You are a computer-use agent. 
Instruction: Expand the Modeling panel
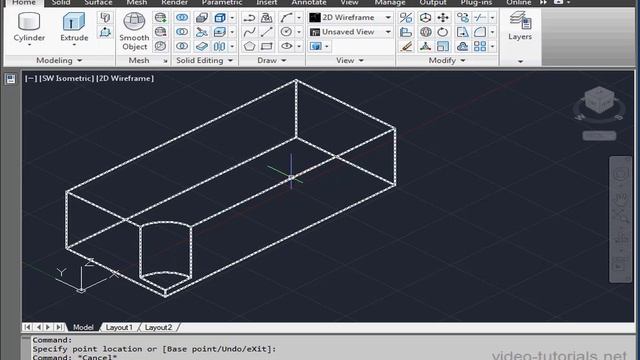59,60
